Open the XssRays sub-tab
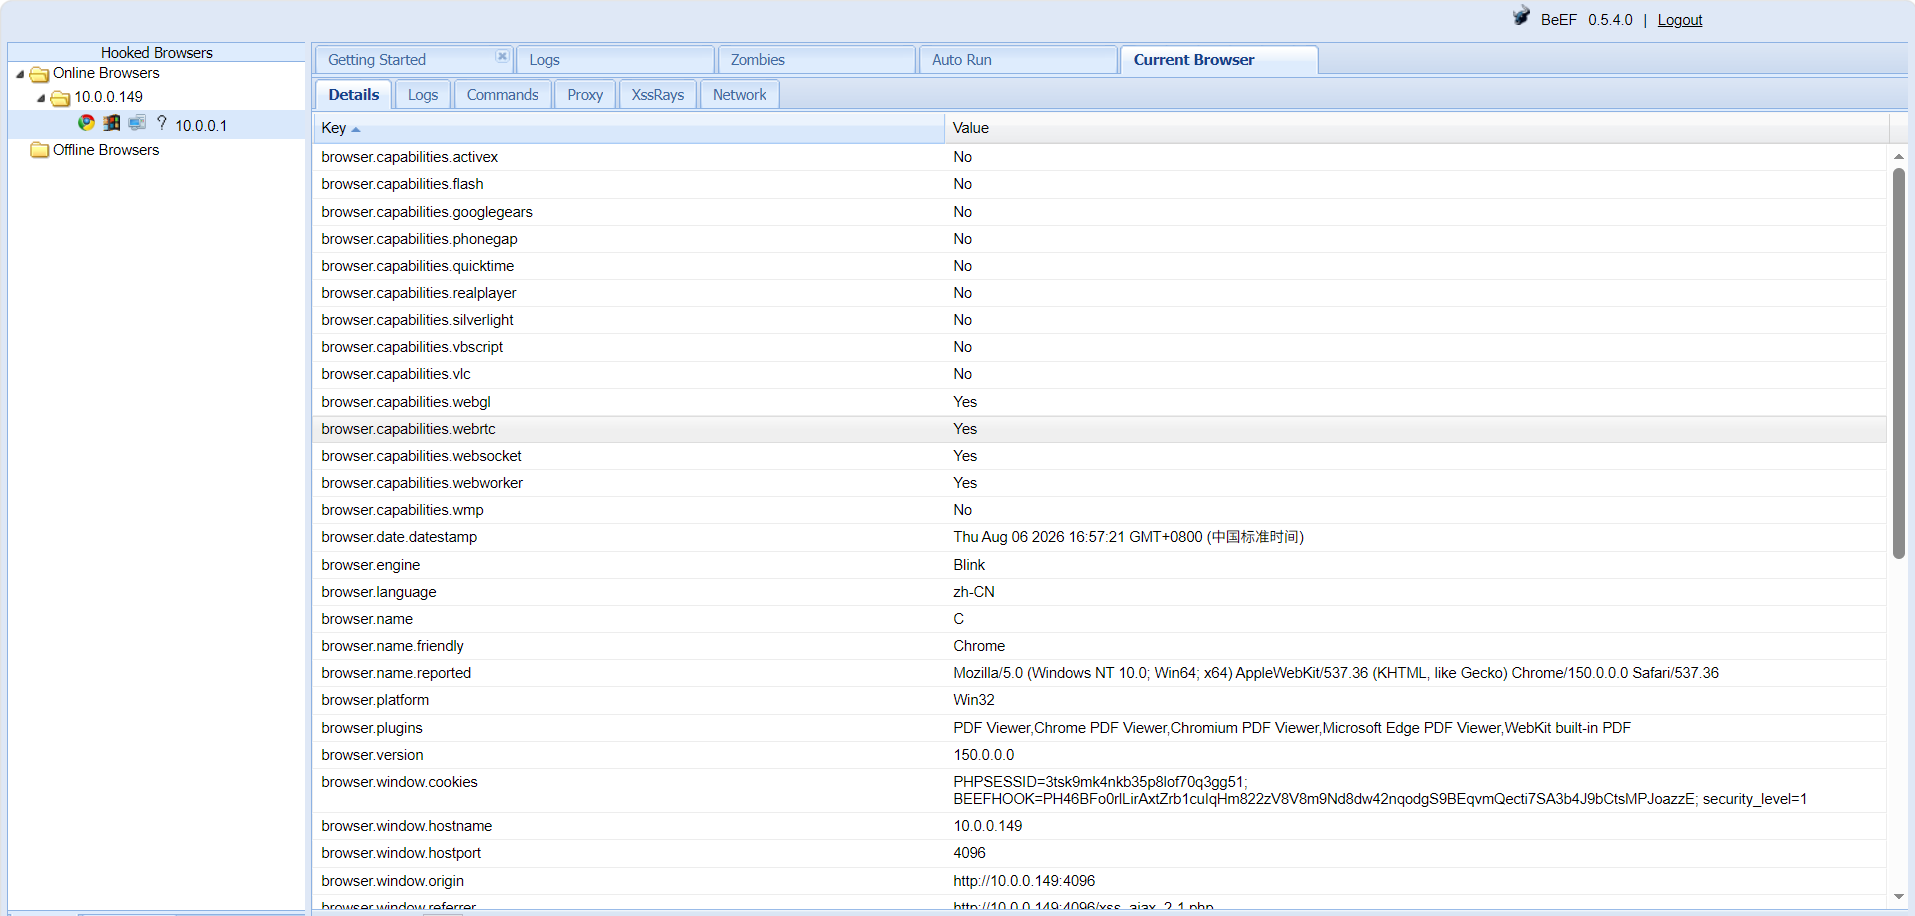 pyautogui.click(x=658, y=95)
